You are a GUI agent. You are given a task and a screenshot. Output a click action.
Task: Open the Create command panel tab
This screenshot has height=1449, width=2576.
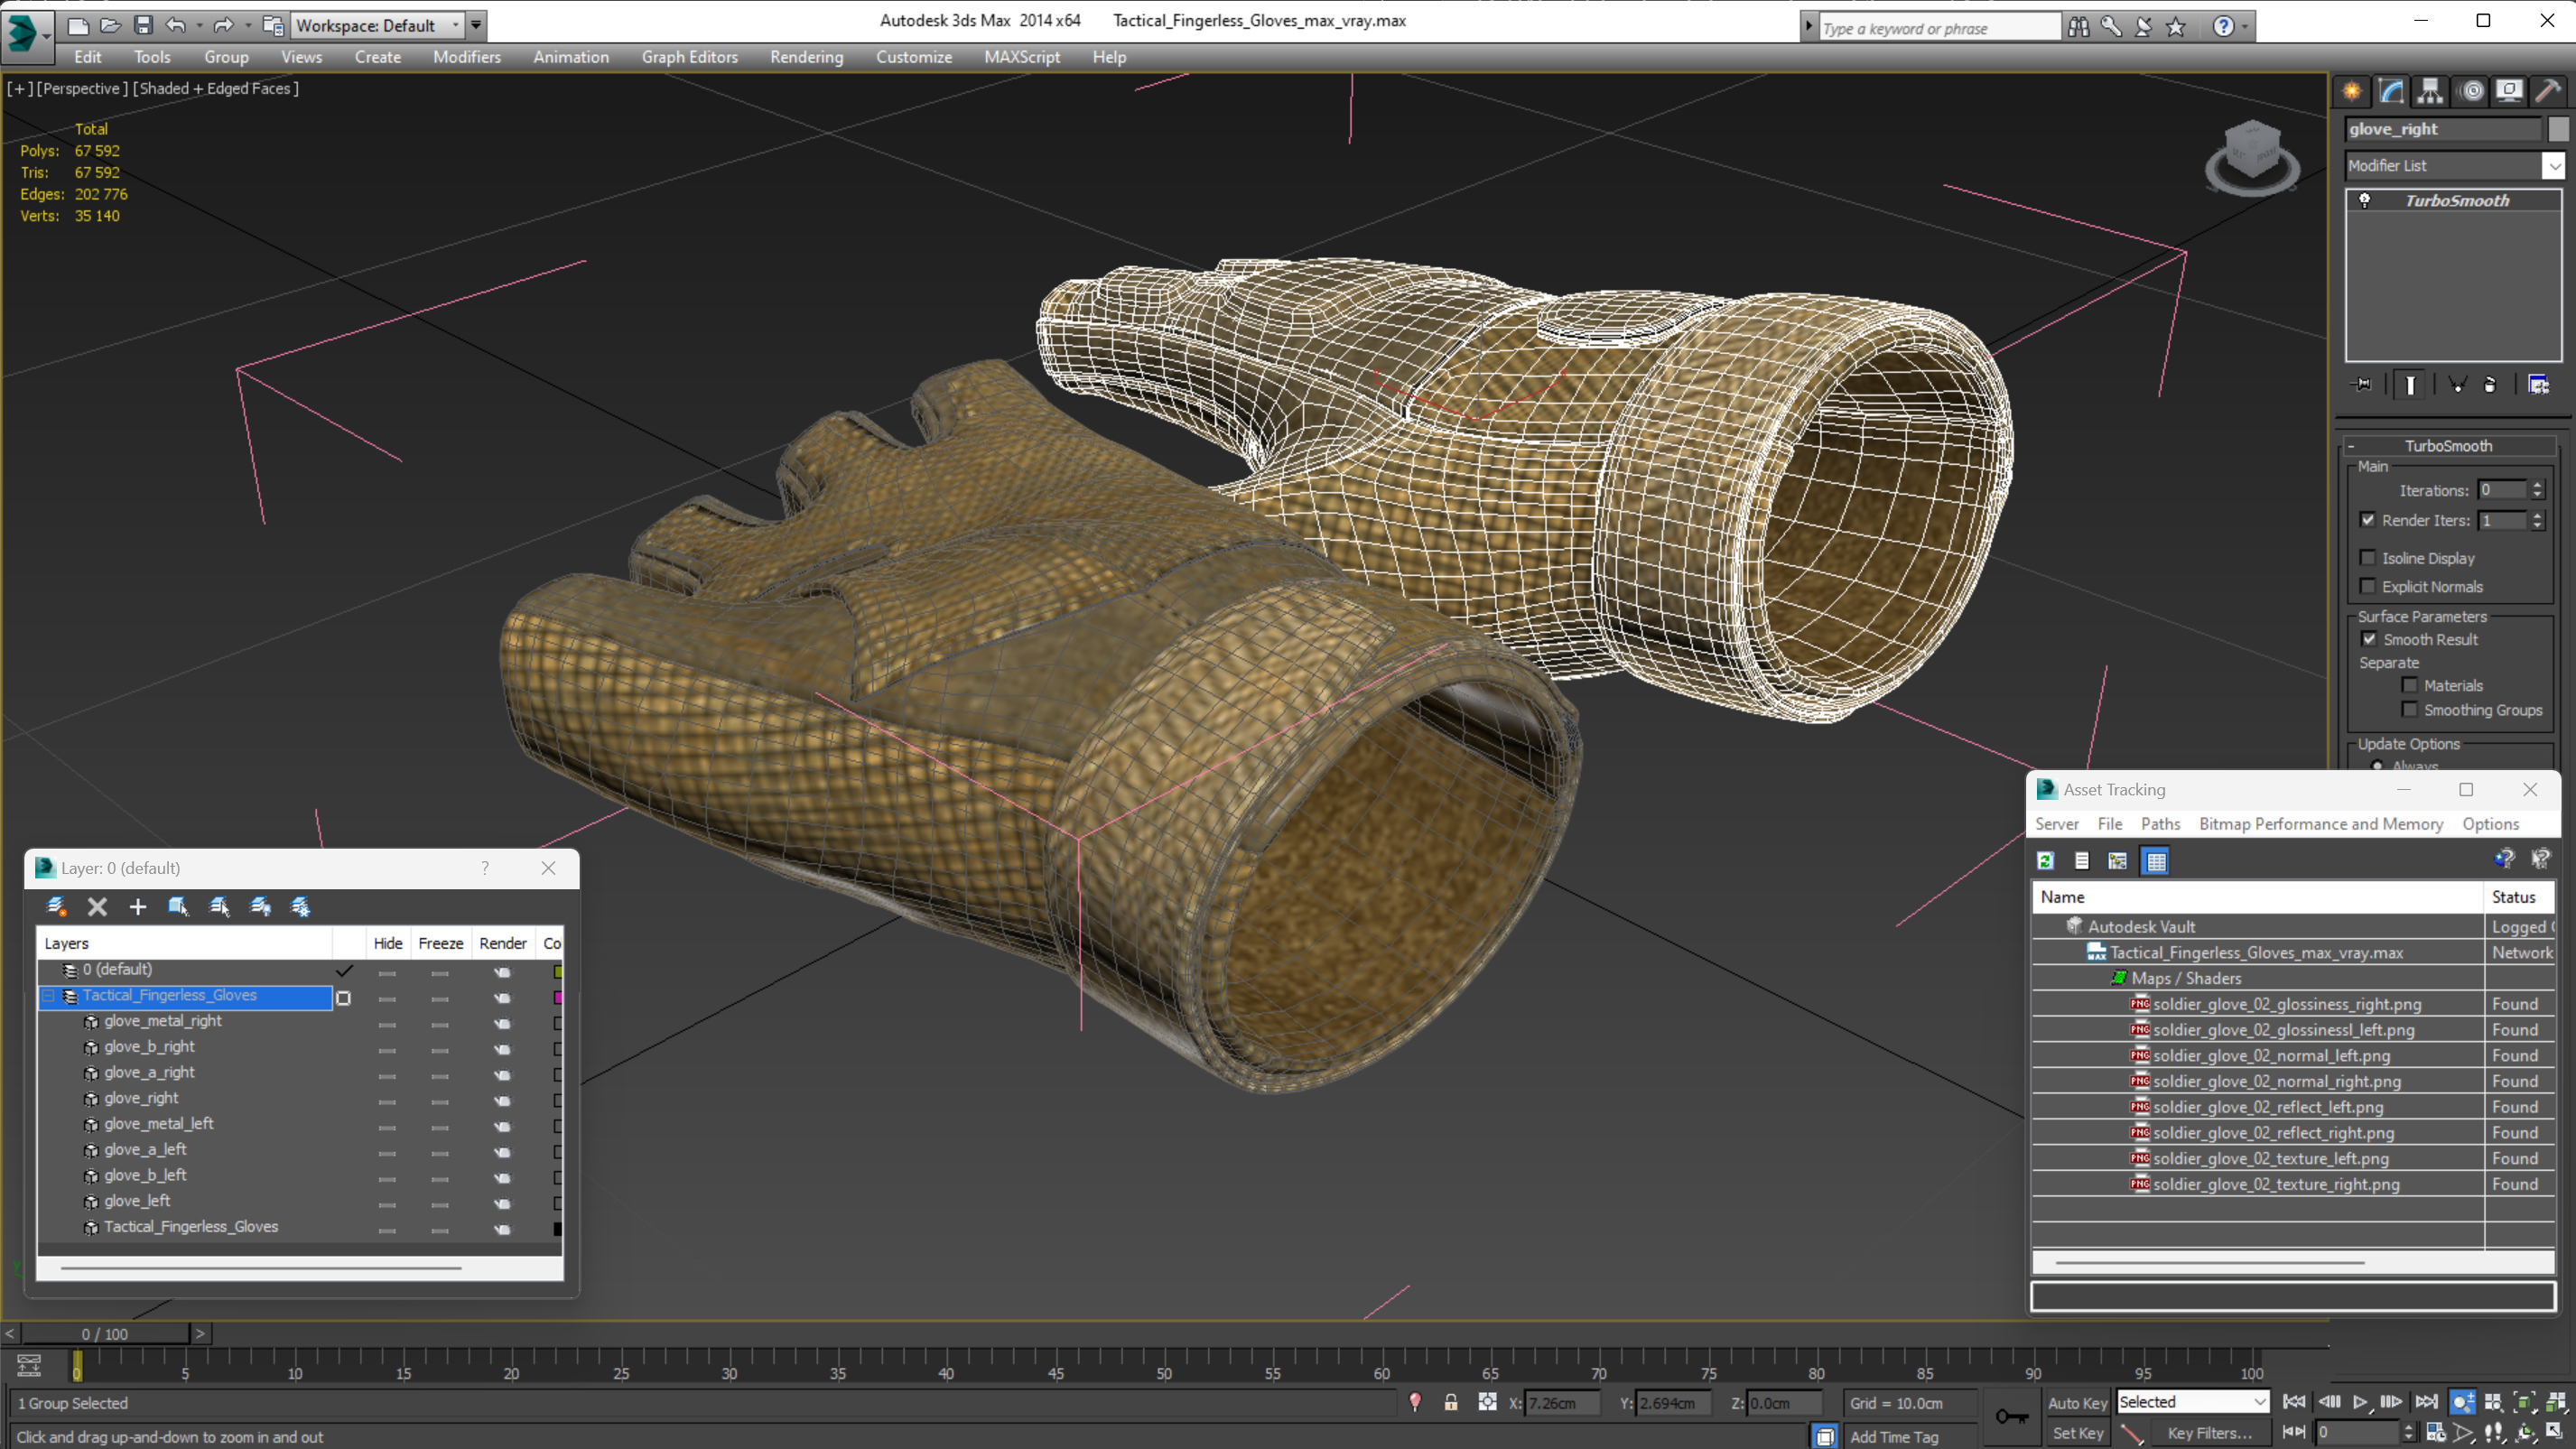(2352, 91)
